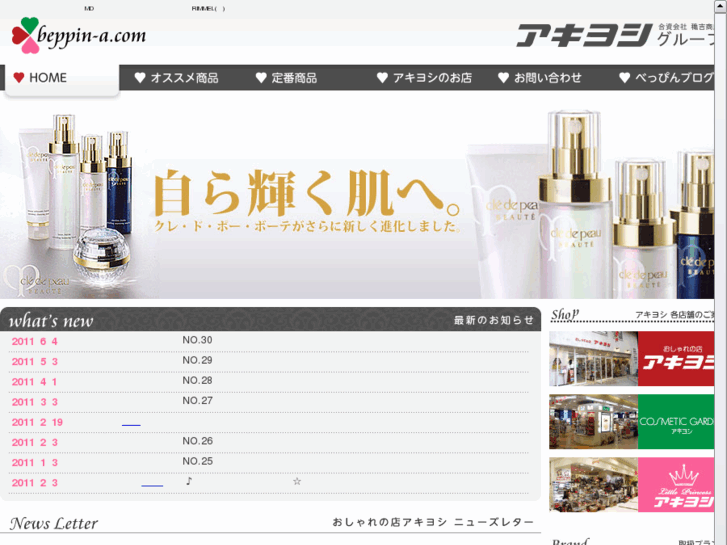Image resolution: width=727 pixels, height=545 pixels.
Task: Click the underlined link in the music-note row
Action: pos(152,484)
